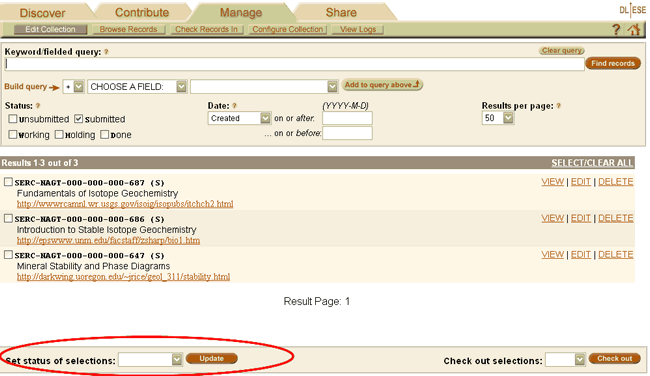The image size is (650, 376).
Task: Open help tip beside Keyword/fielded query
Action: (106, 52)
